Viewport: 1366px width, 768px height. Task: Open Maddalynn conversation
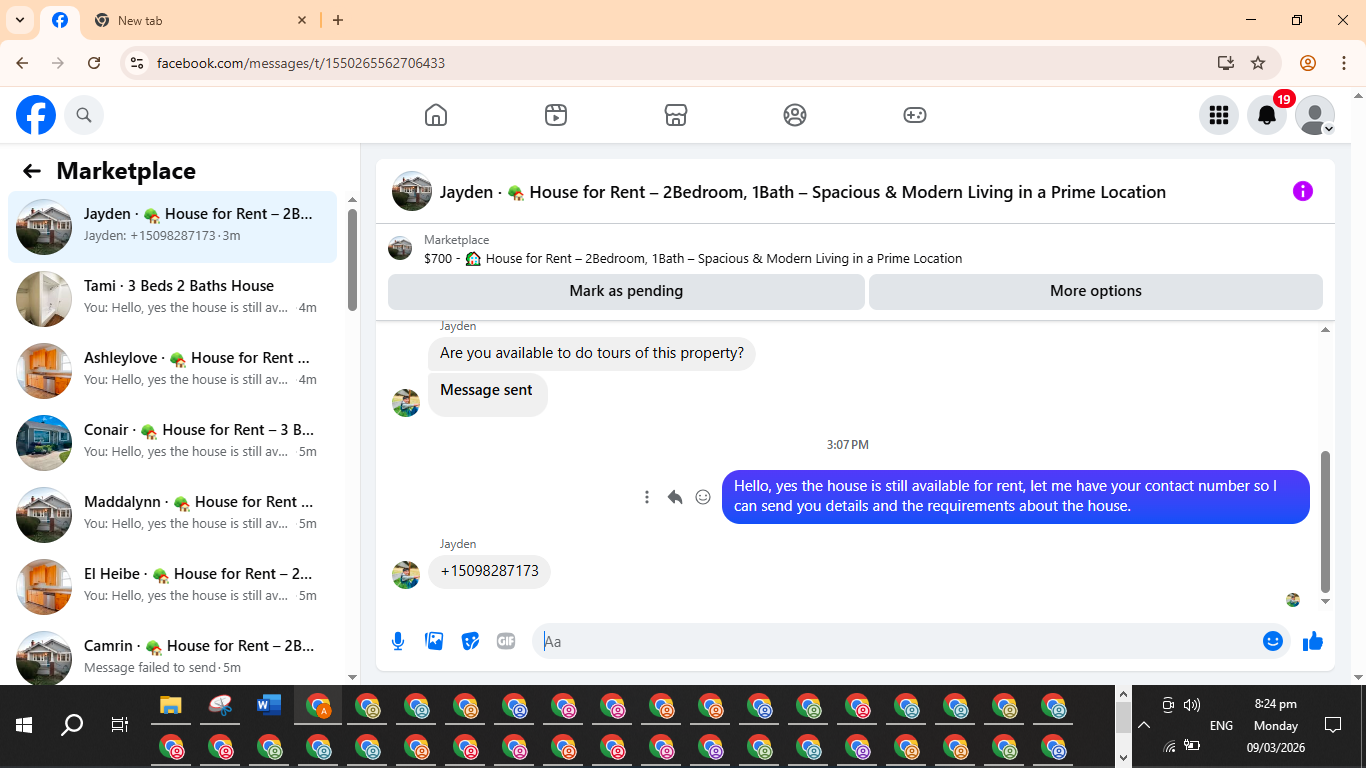pos(173,515)
